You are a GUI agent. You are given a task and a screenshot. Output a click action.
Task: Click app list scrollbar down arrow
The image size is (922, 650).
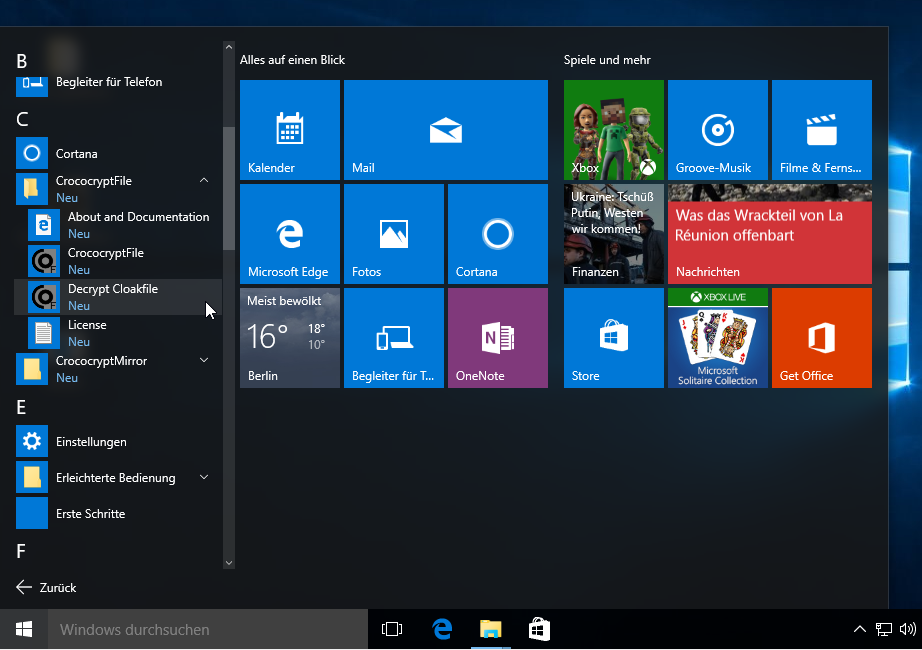coord(229,563)
